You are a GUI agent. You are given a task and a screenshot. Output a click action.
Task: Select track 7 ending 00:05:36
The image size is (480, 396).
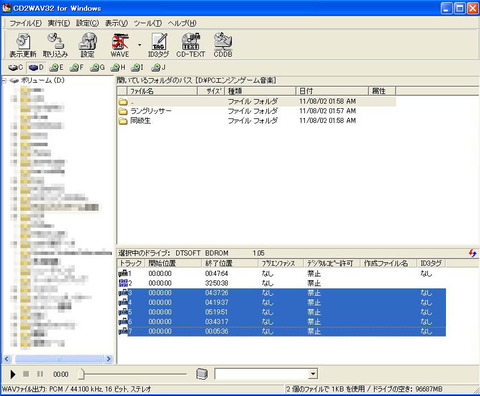[282, 332]
